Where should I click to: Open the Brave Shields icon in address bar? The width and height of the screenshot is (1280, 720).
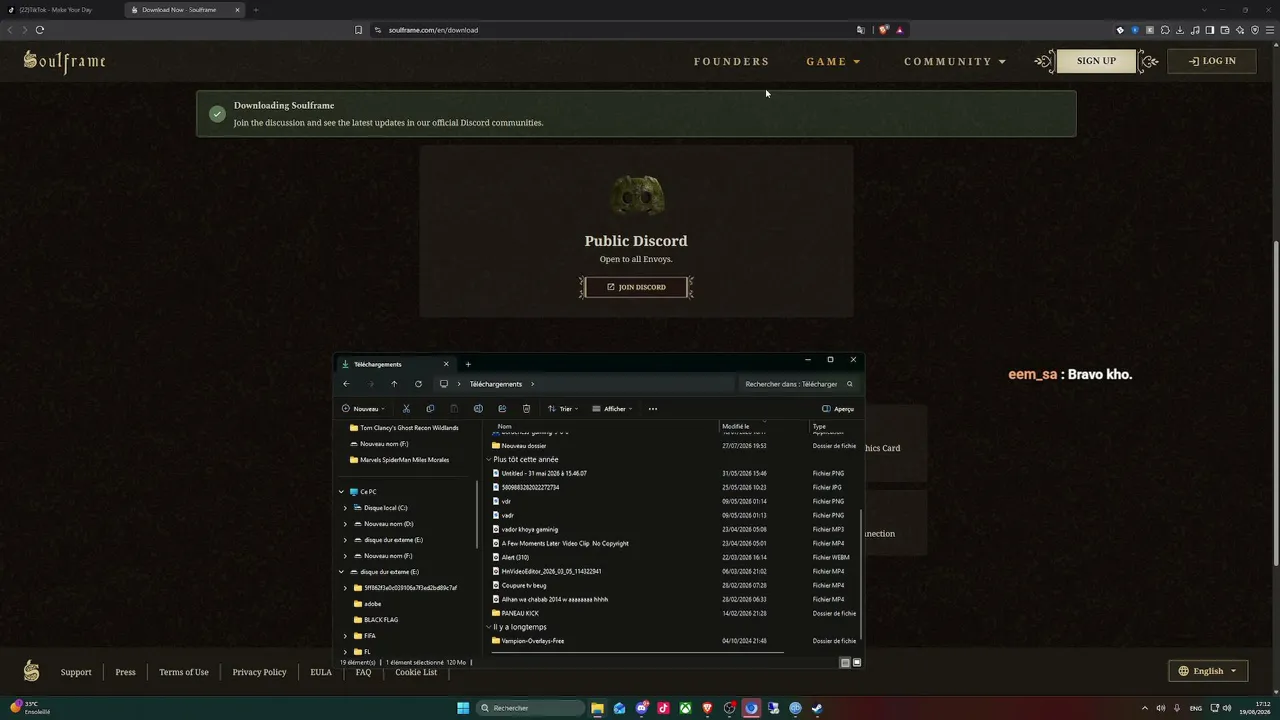coord(883,30)
